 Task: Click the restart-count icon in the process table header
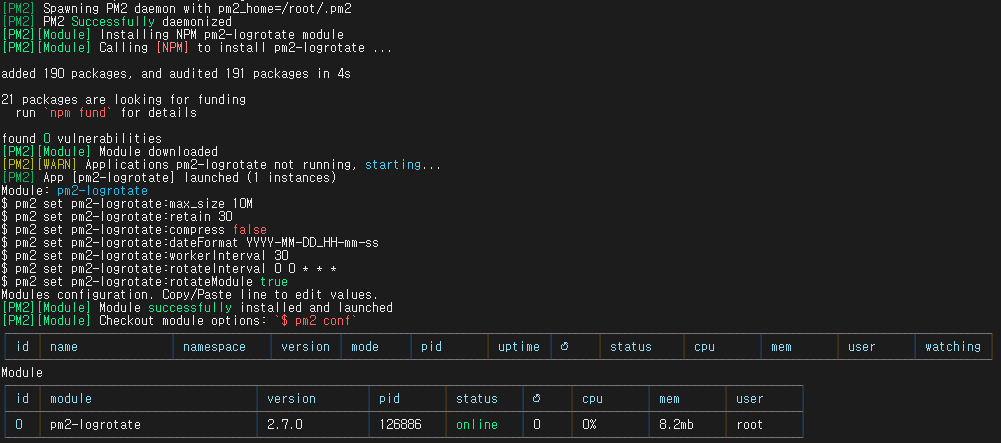tap(564, 347)
